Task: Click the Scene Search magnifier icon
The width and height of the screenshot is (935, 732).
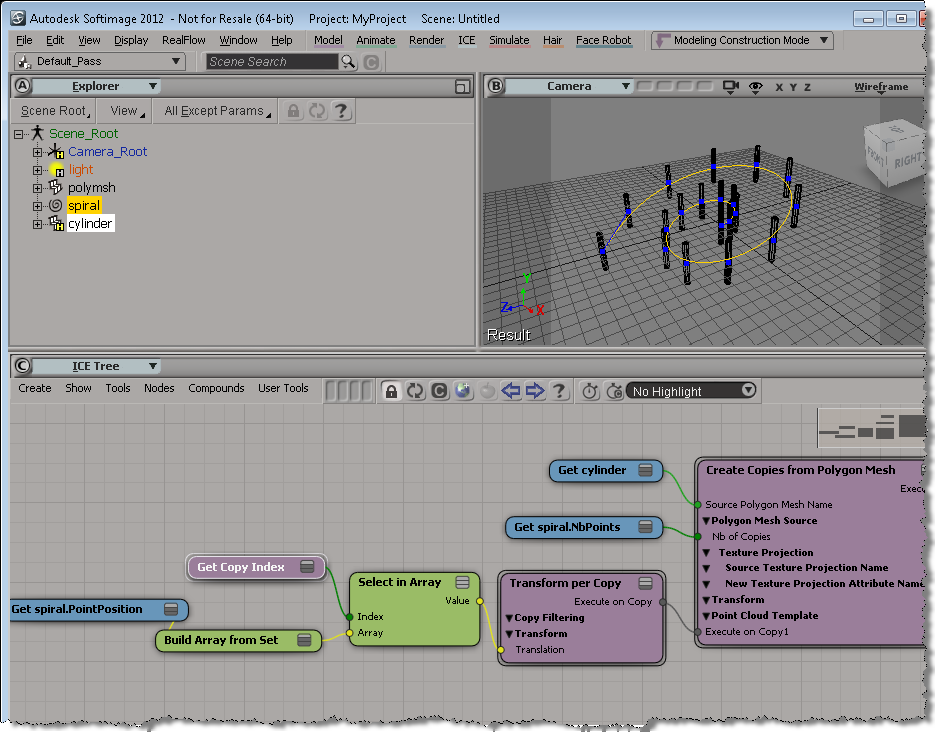Action: 348,62
